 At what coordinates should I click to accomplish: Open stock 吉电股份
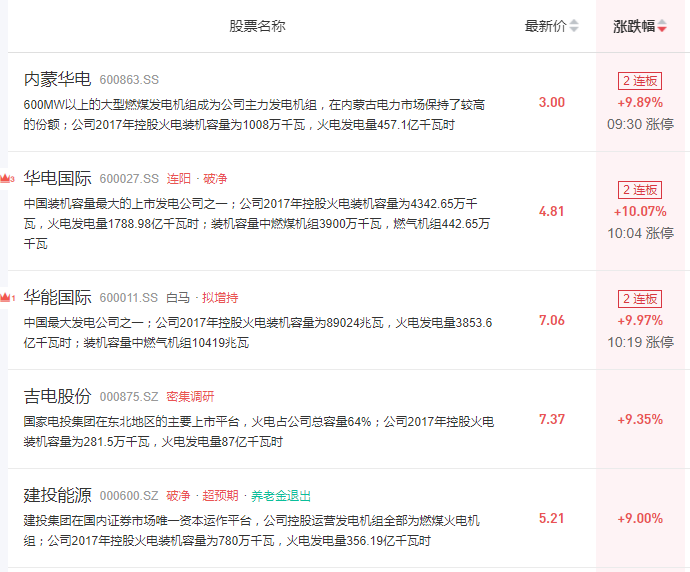pyautogui.click(x=57, y=396)
